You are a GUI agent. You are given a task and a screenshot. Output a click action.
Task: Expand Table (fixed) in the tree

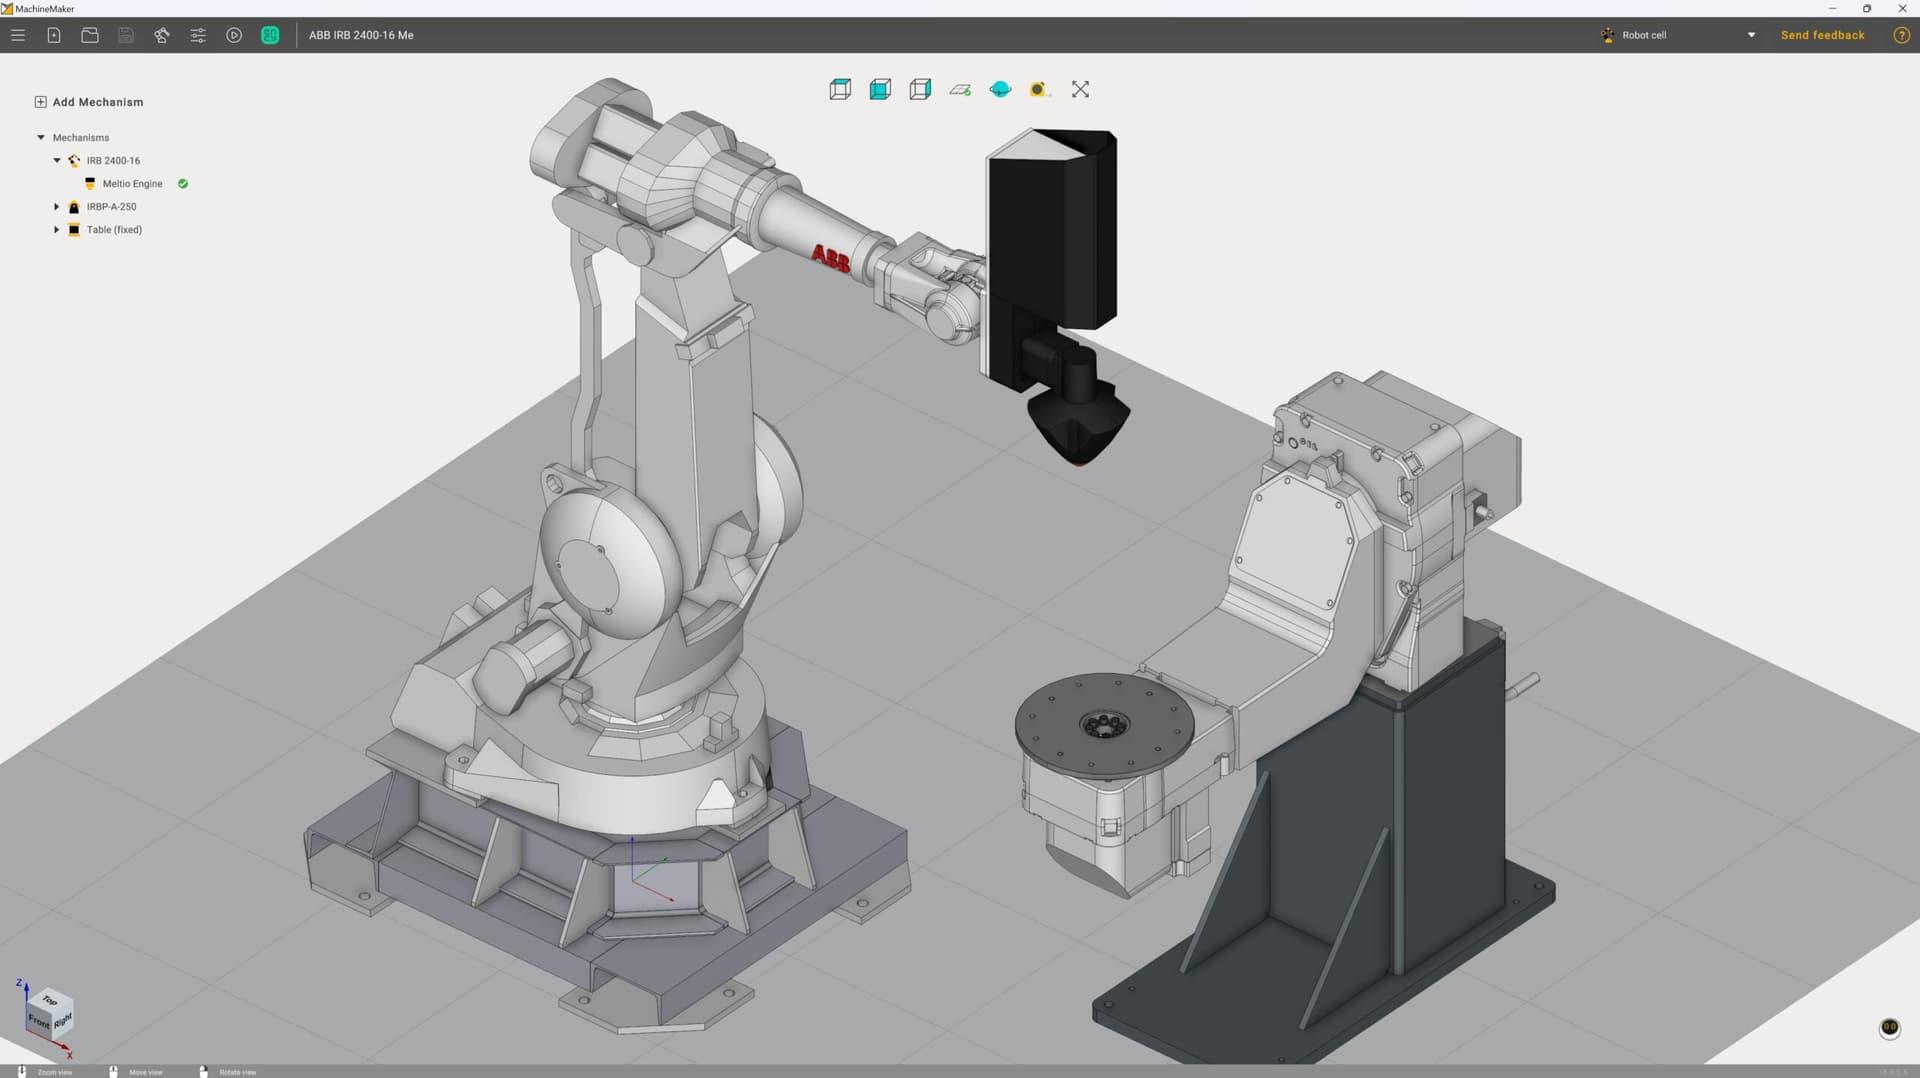pyautogui.click(x=57, y=230)
